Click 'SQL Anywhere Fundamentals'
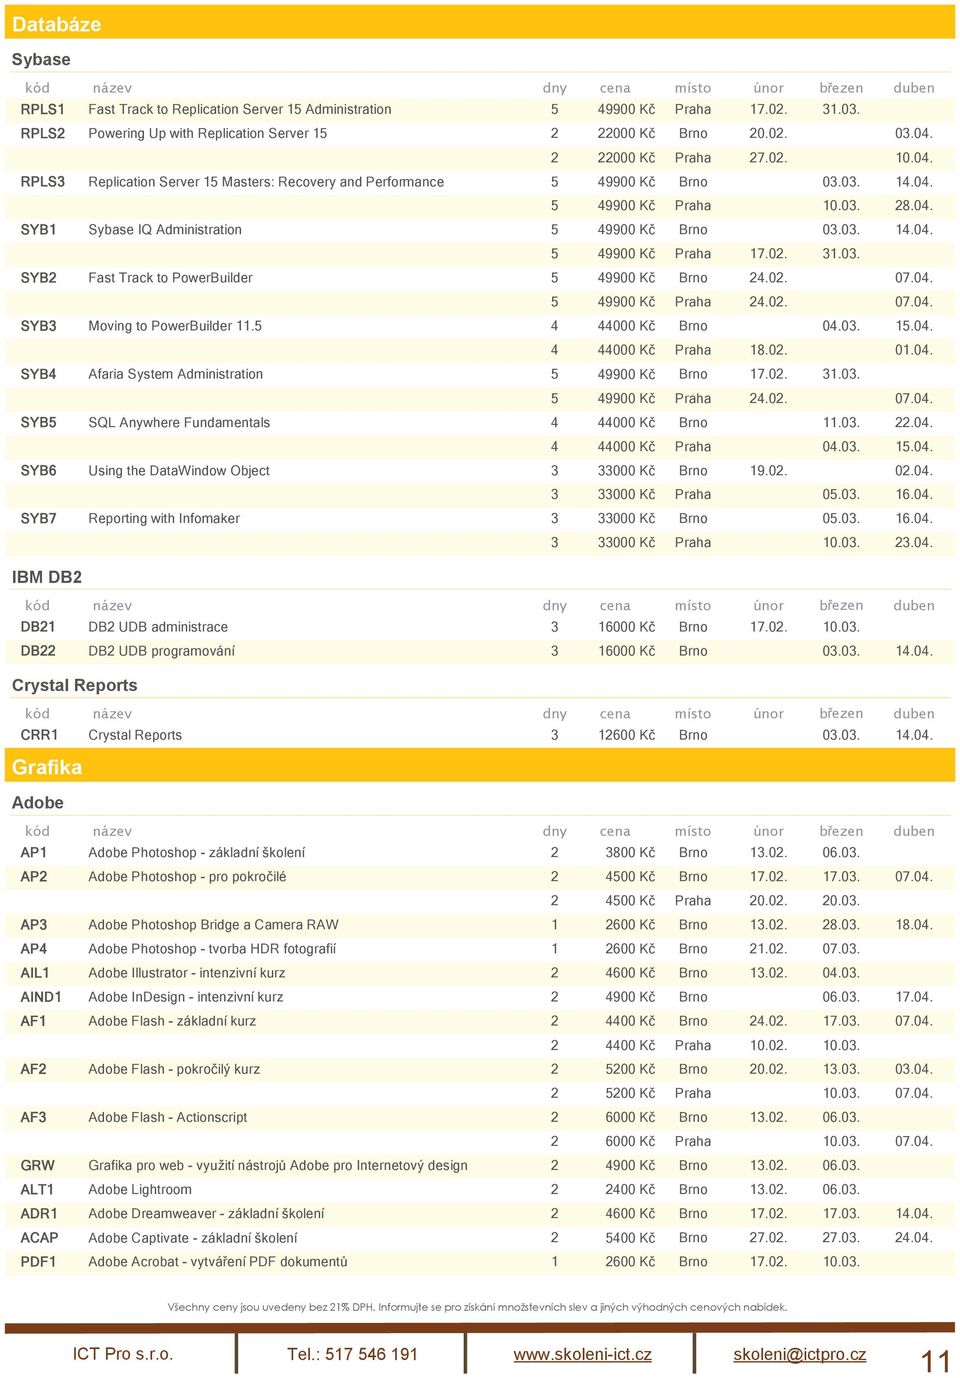960x1378 pixels. 179,422
